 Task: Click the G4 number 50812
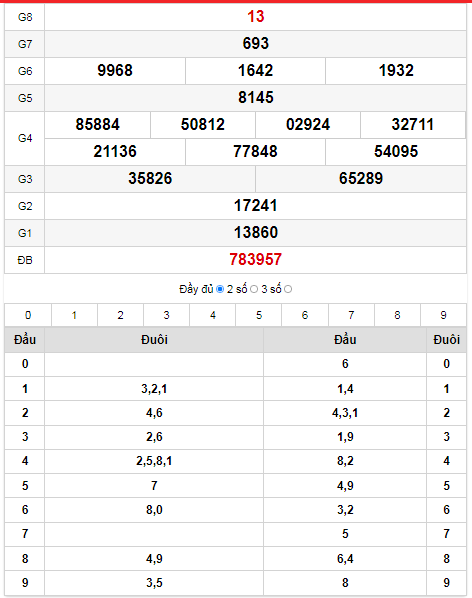point(203,125)
